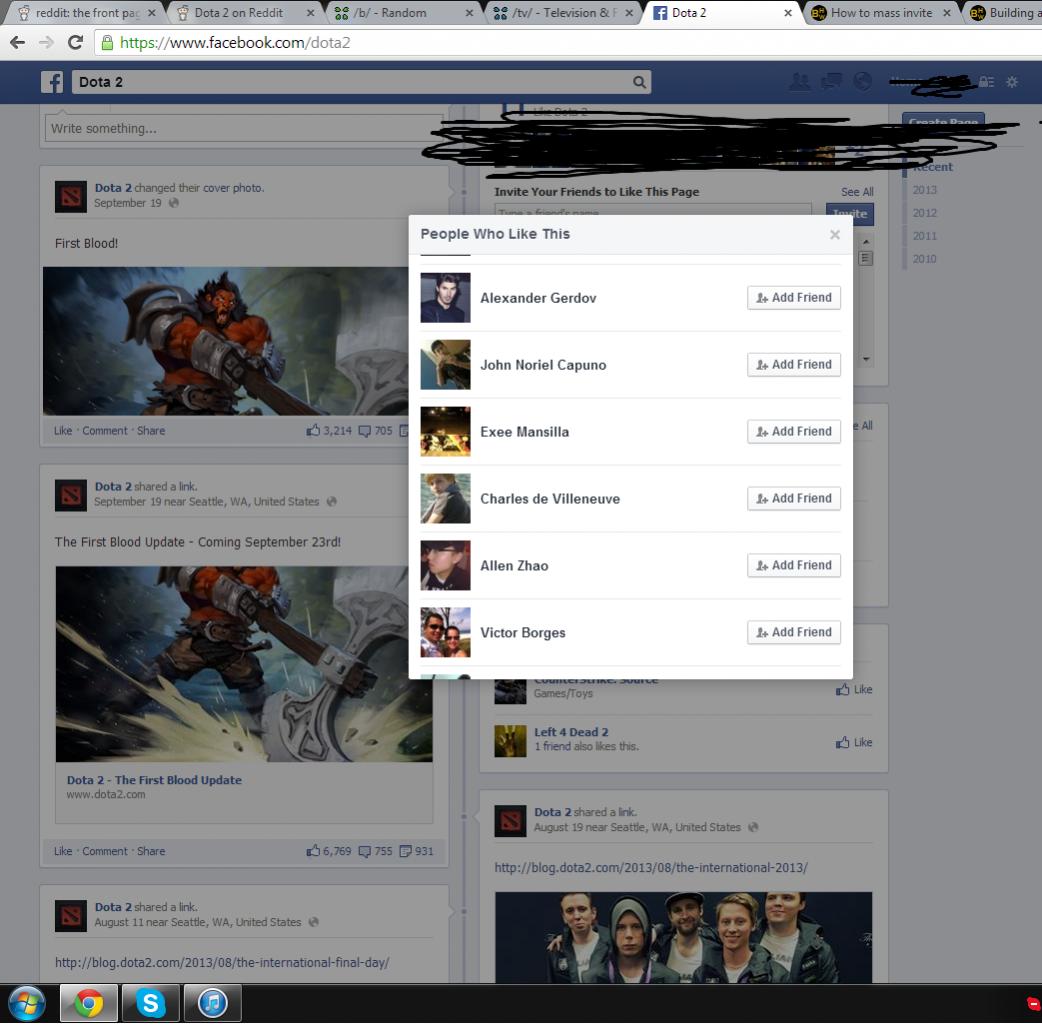The width and height of the screenshot is (1042, 1030).
Task: Click the Write something field
Action: (x=243, y=128)
